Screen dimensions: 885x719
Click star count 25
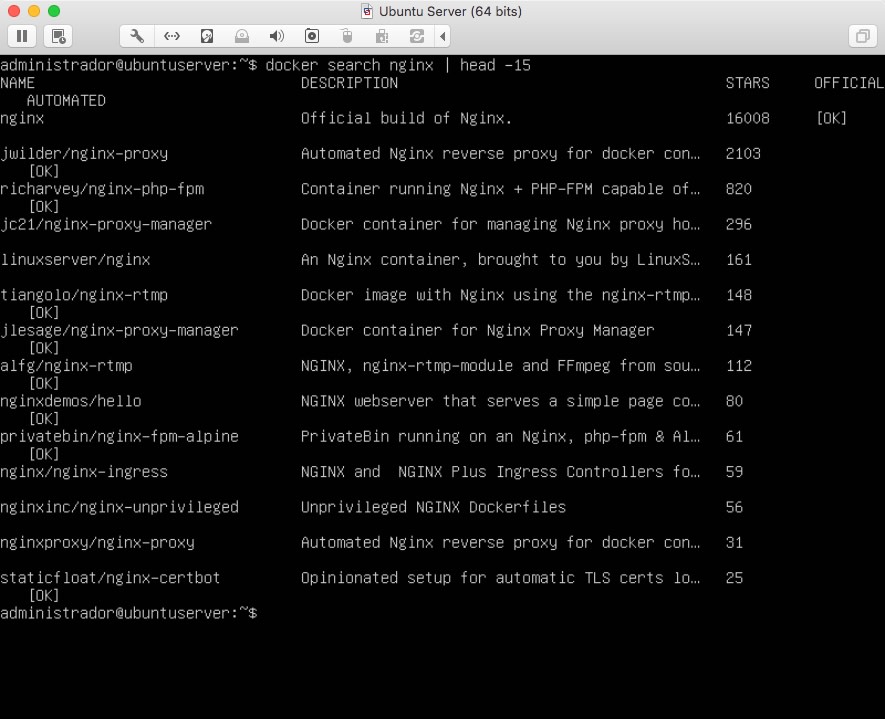click(734, 578)
